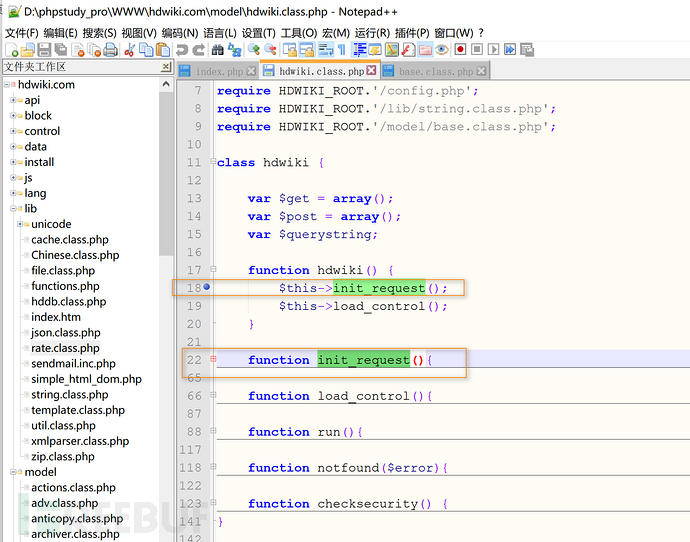690x542 pixels.
Task: Select rate.class.php in the file tree
Action: (65, 348)
